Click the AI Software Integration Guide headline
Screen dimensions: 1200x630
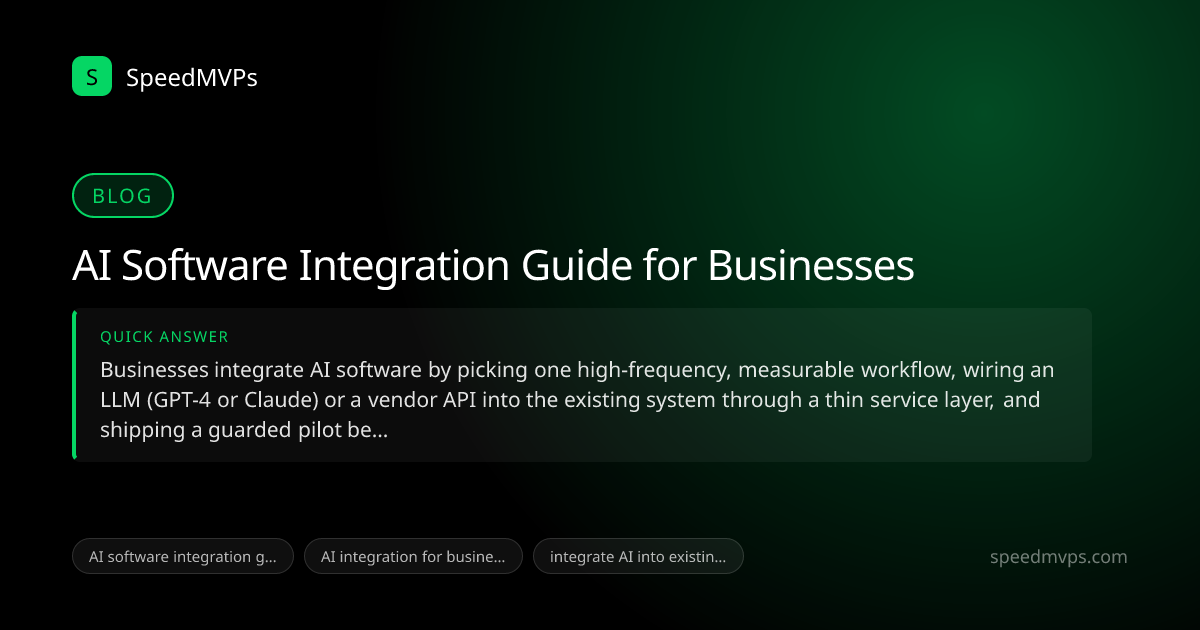click(x=493, y=265)
